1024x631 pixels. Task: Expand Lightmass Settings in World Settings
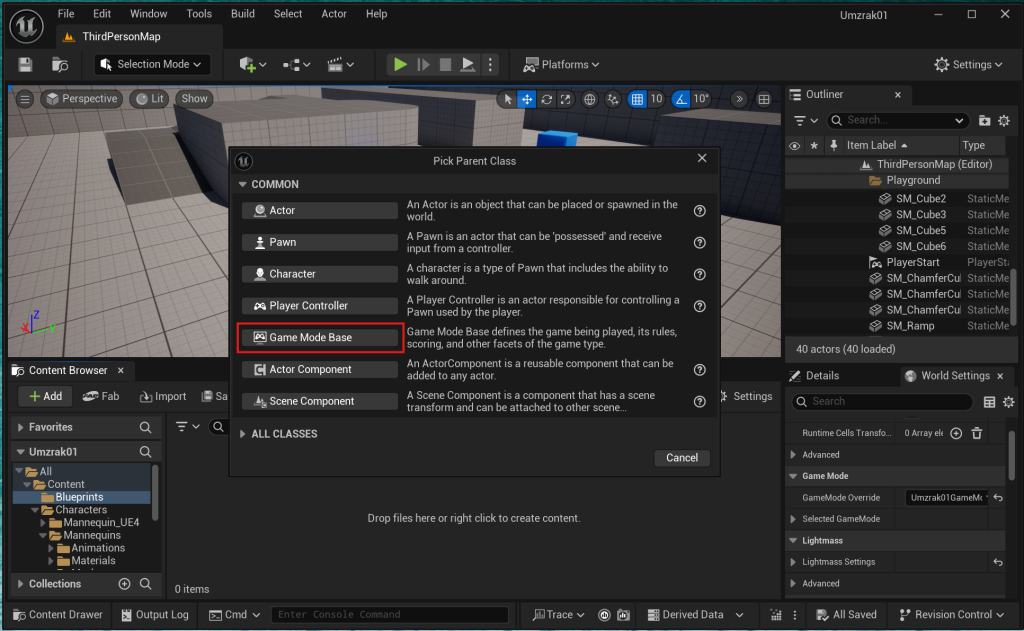pyautogui.click(x=793, y=562)
